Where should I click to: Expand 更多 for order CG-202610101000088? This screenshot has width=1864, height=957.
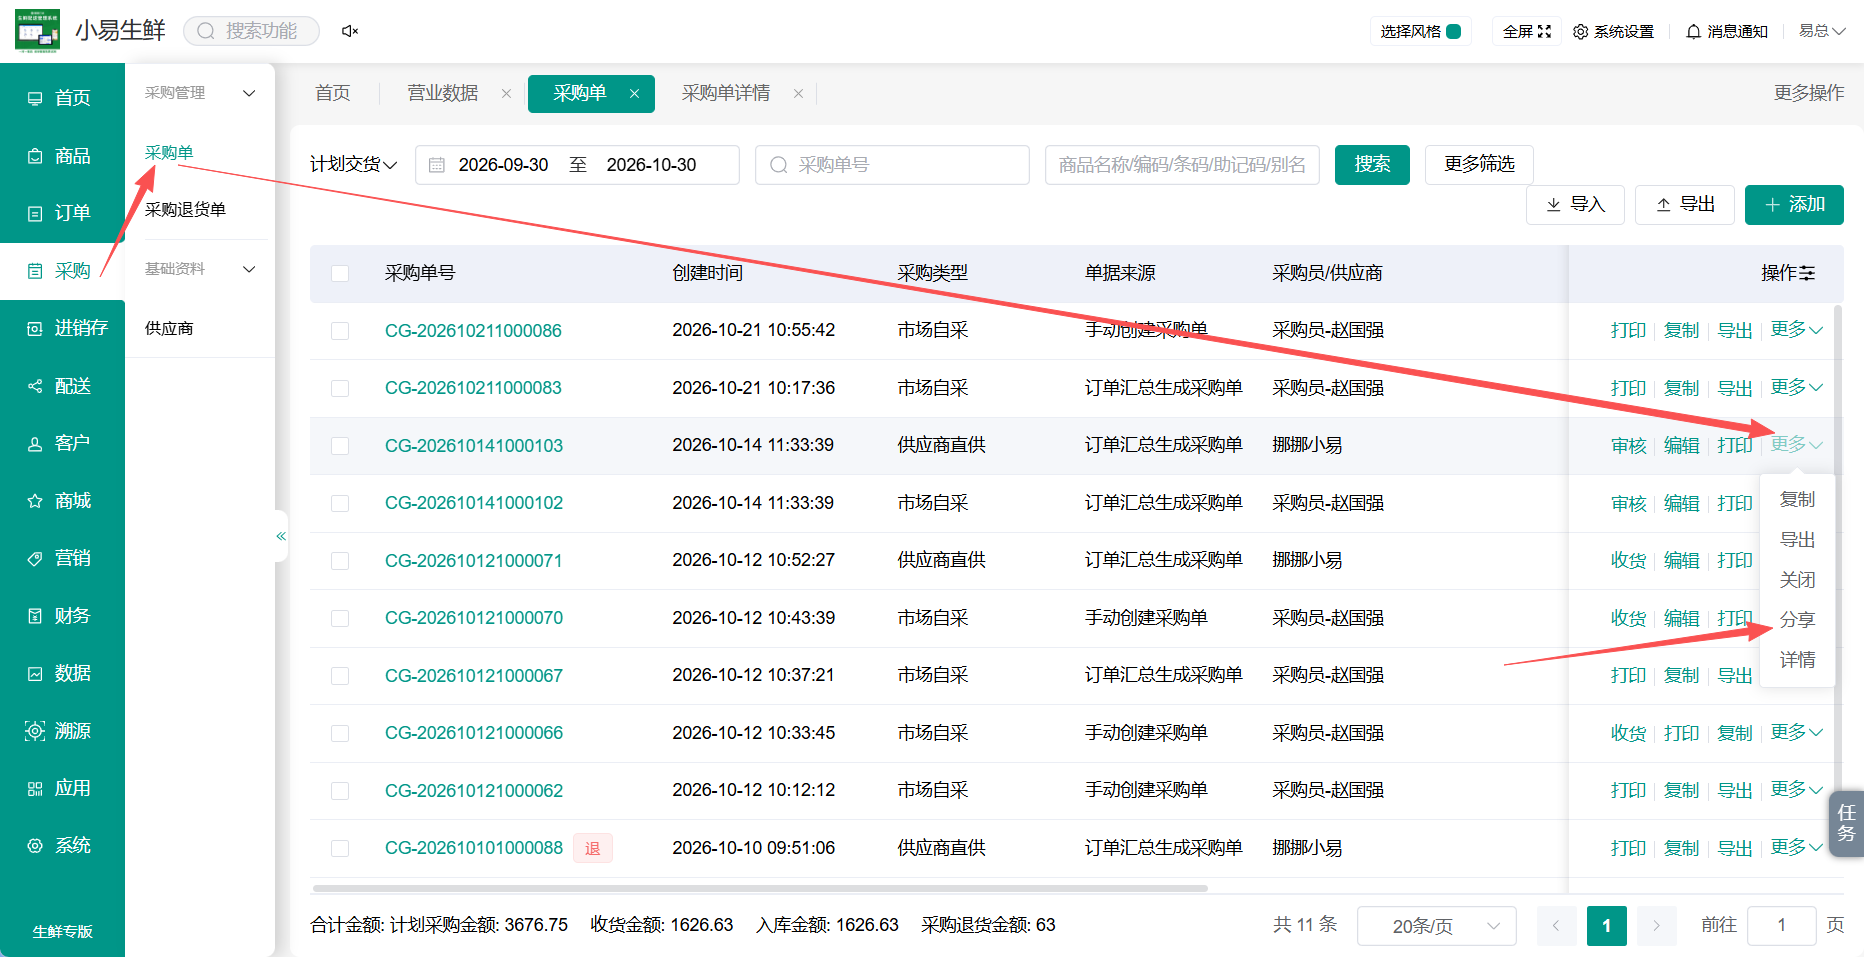(x=1796, y=847)
